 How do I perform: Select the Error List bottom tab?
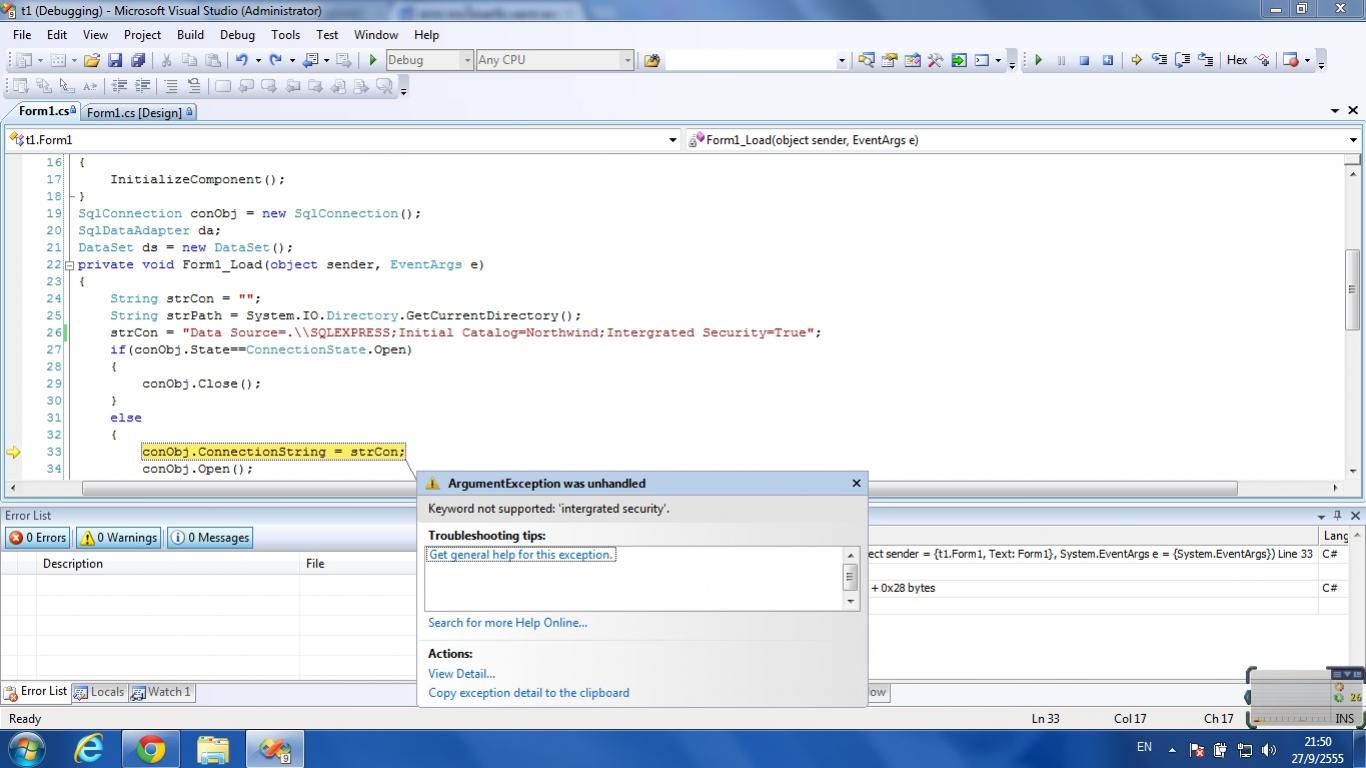pos(36,691)
